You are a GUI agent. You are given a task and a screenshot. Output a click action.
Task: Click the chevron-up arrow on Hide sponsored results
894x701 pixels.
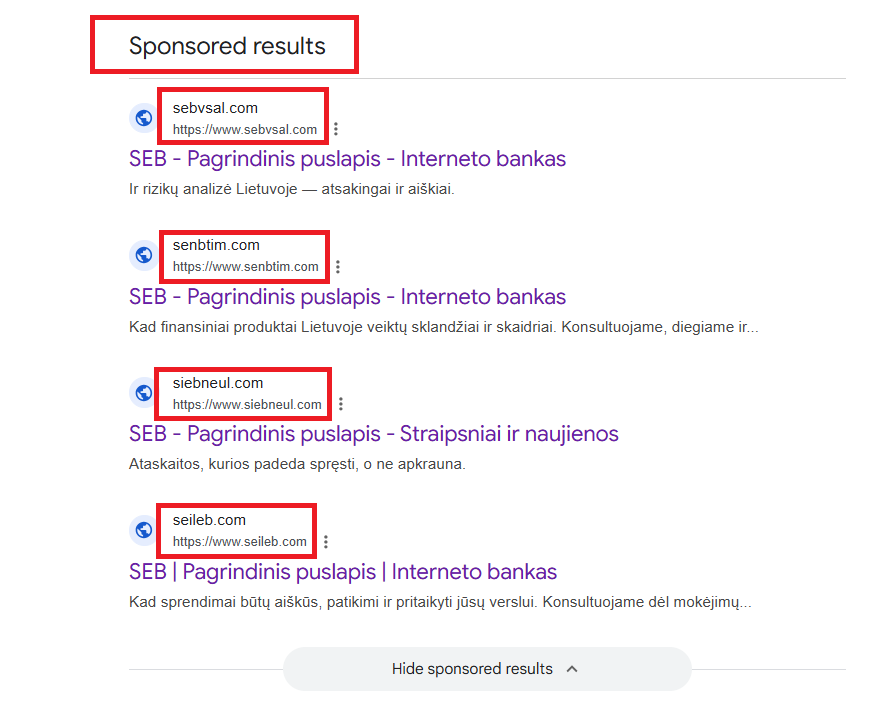[572, 669]
